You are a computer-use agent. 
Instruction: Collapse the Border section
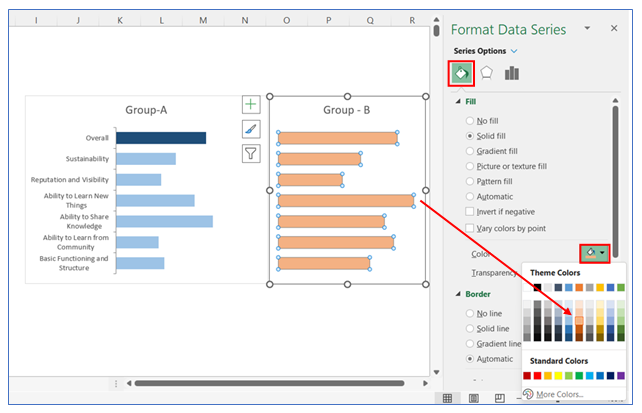[459, 294]
